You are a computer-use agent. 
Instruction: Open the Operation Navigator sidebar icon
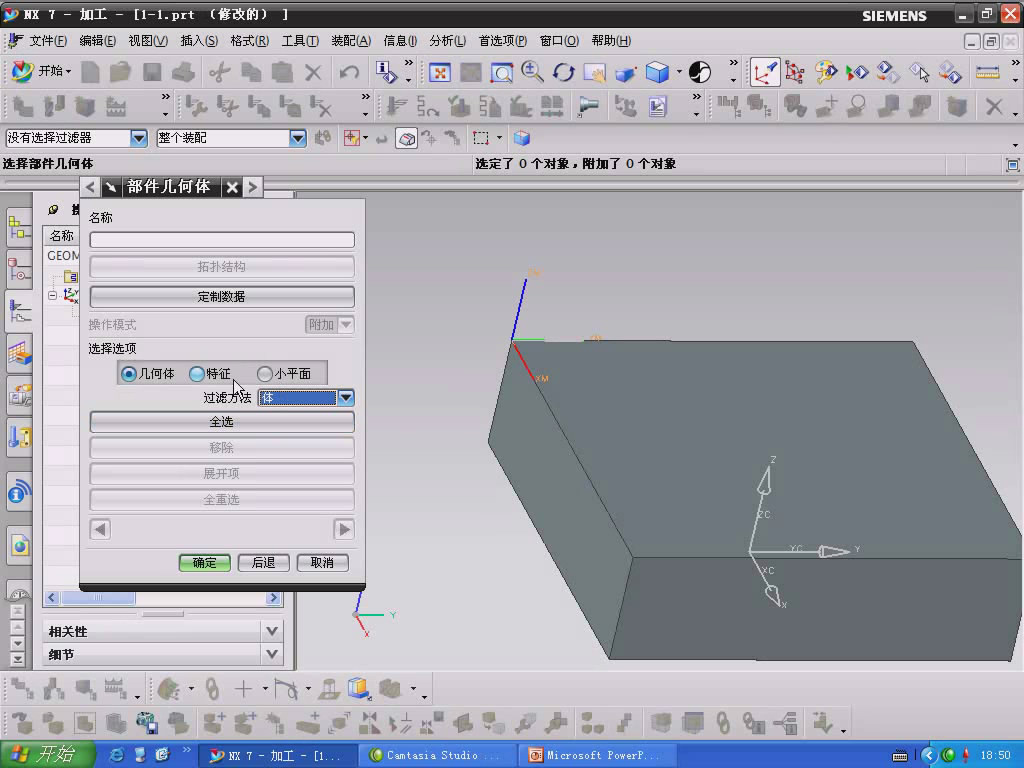pos(20,313)
